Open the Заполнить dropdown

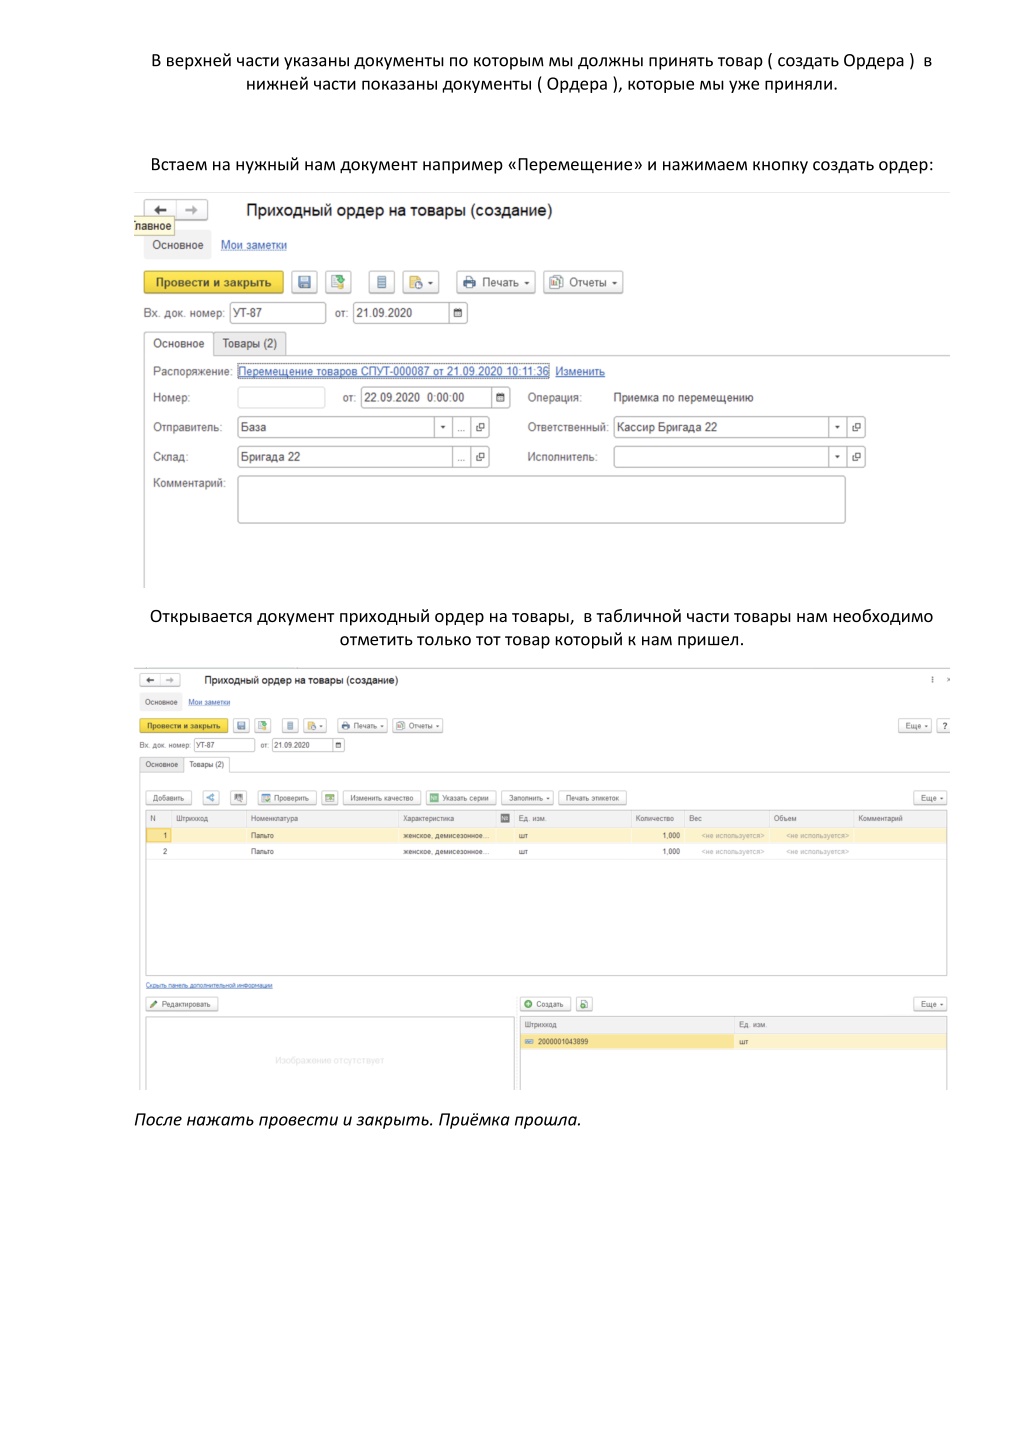click(x=527, y=798)
